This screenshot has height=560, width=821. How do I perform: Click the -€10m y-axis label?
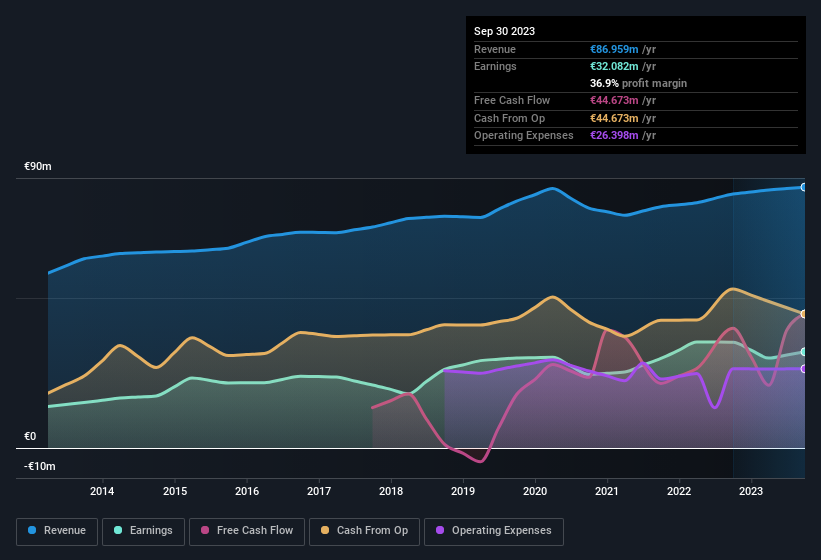tap(41, 467)
